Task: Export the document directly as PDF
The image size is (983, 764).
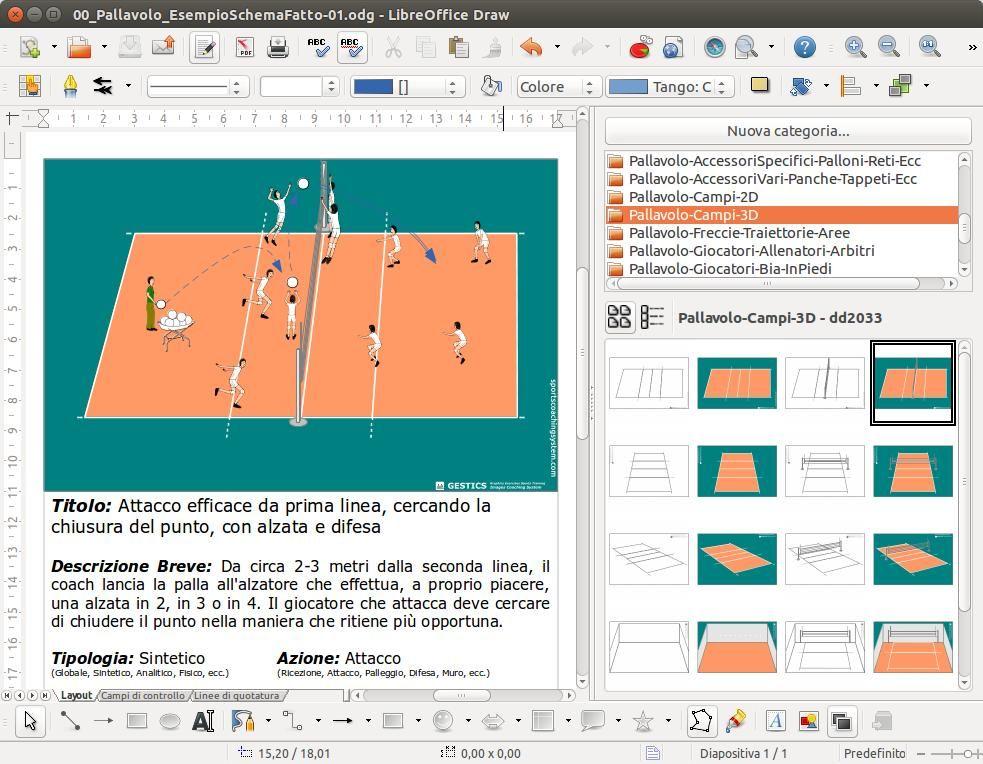Action: 245,47
